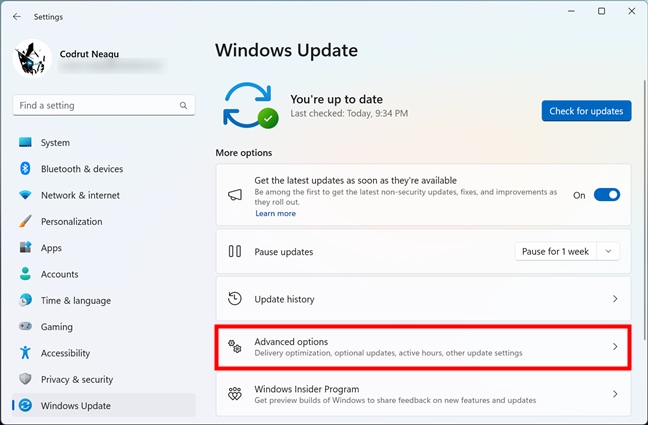Open the System settings category

coord(55,143)
